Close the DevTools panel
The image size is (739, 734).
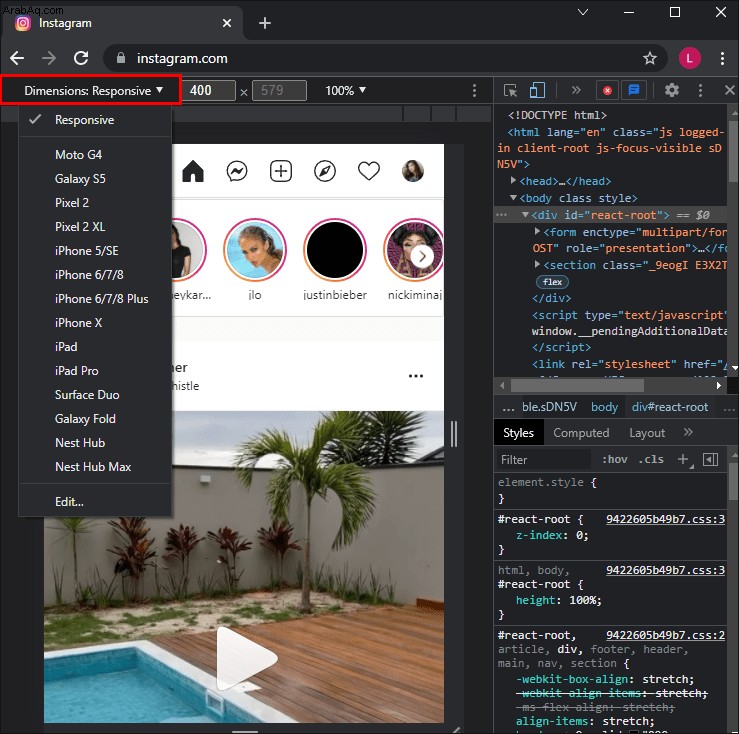[729, 90]
